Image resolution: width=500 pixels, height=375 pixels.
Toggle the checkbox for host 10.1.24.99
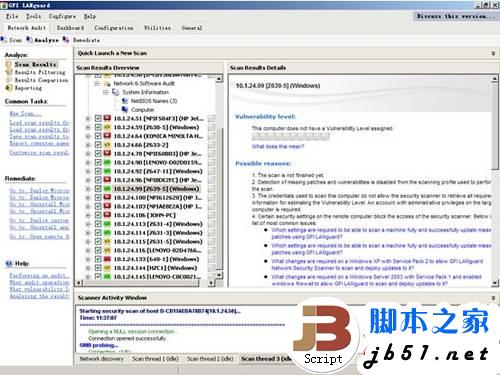pyautogui.click(x=98, y=189)
